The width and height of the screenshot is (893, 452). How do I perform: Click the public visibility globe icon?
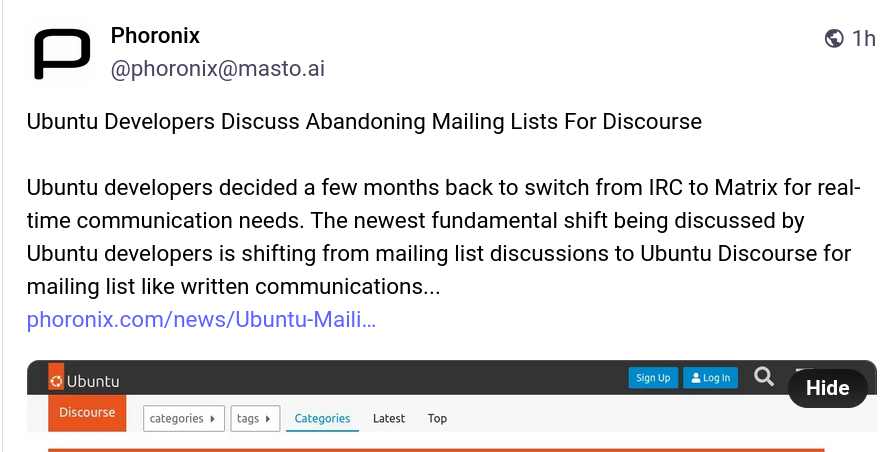834,39
